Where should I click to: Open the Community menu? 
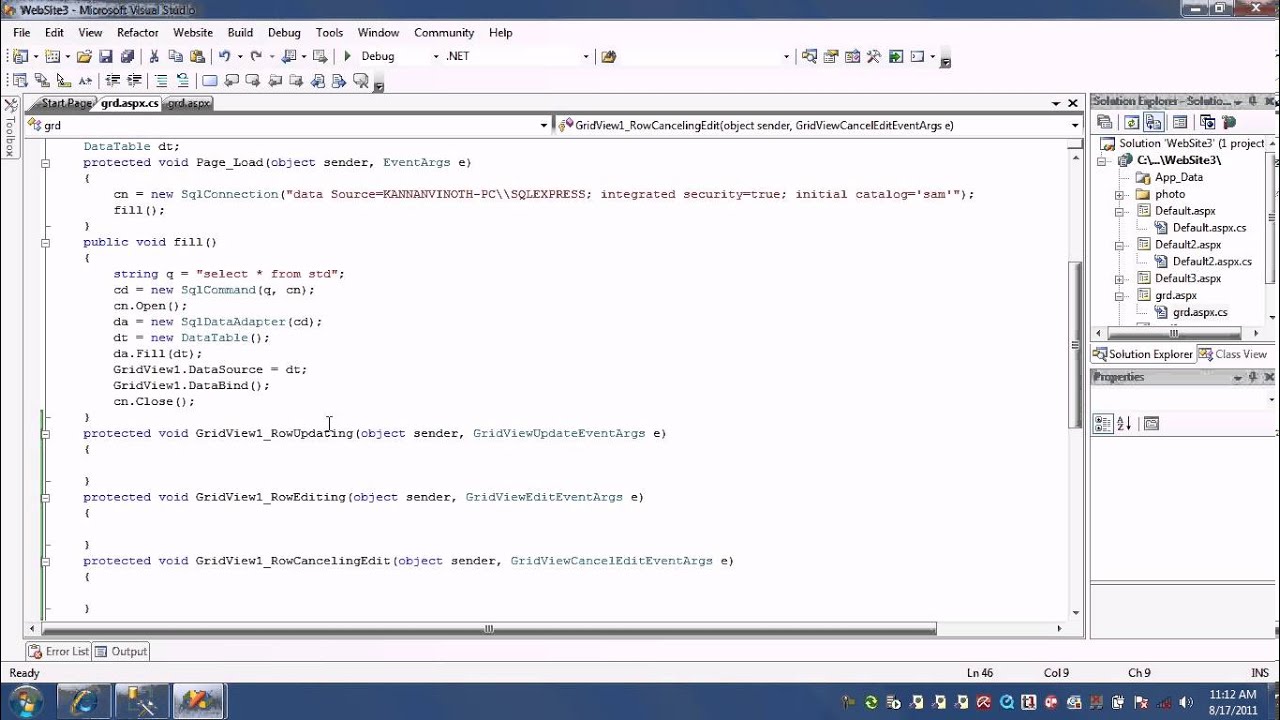444,32
